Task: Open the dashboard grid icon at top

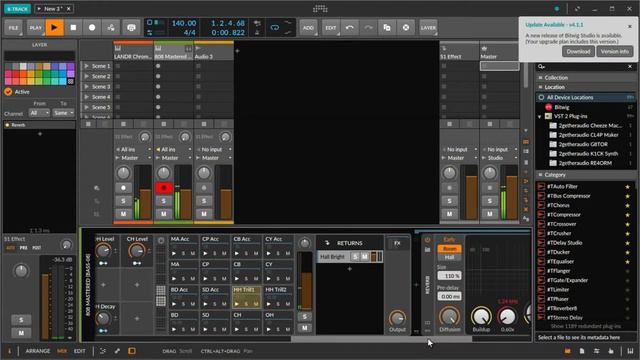Action: tap(320, 9)
